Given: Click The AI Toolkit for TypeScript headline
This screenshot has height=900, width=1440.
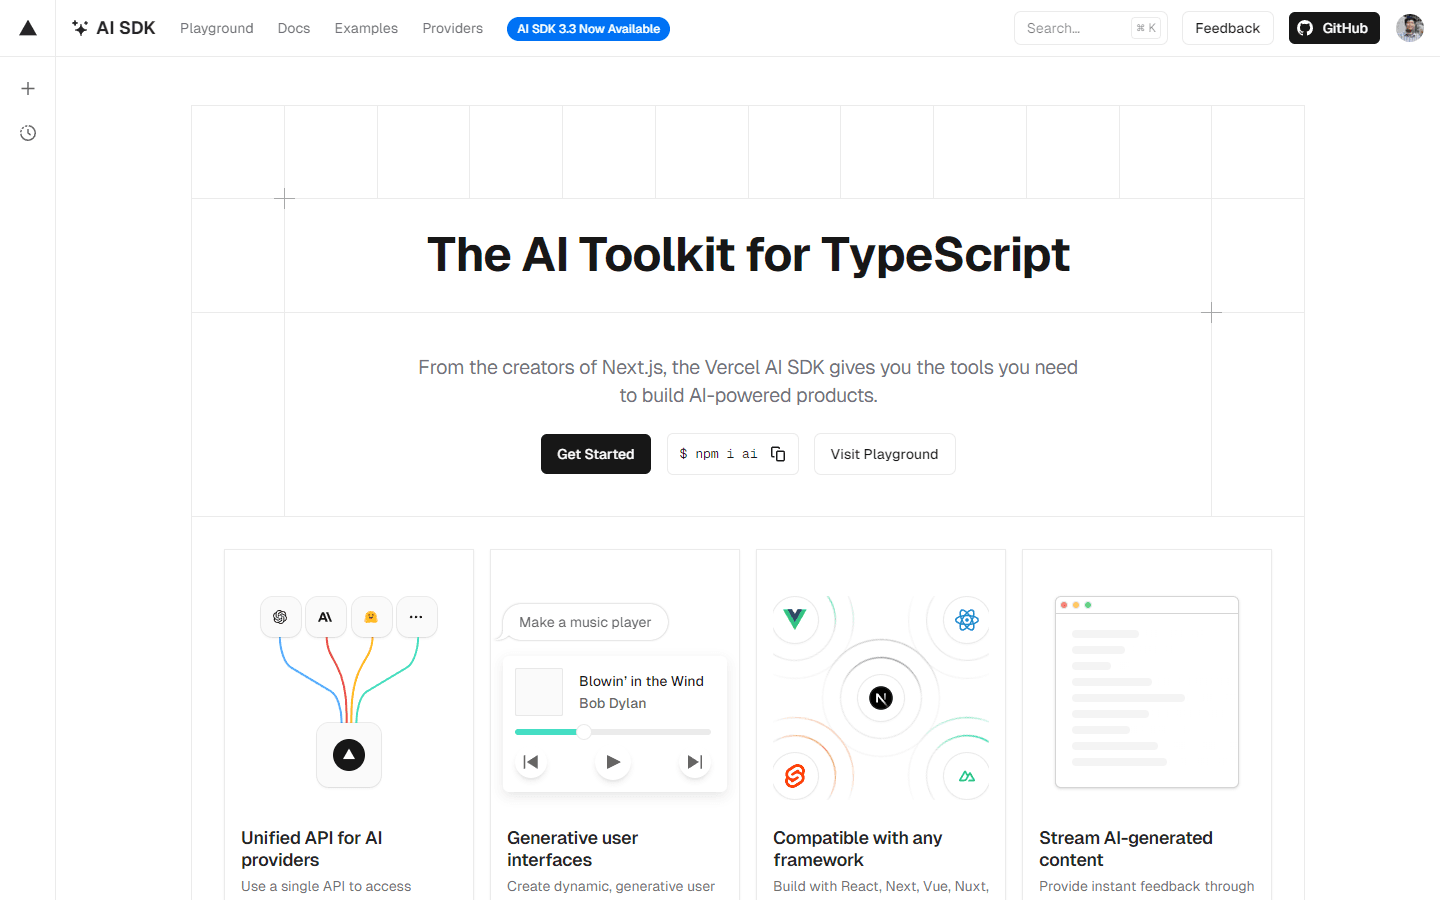Looking at the screenshot, I should tap(748, 255).
